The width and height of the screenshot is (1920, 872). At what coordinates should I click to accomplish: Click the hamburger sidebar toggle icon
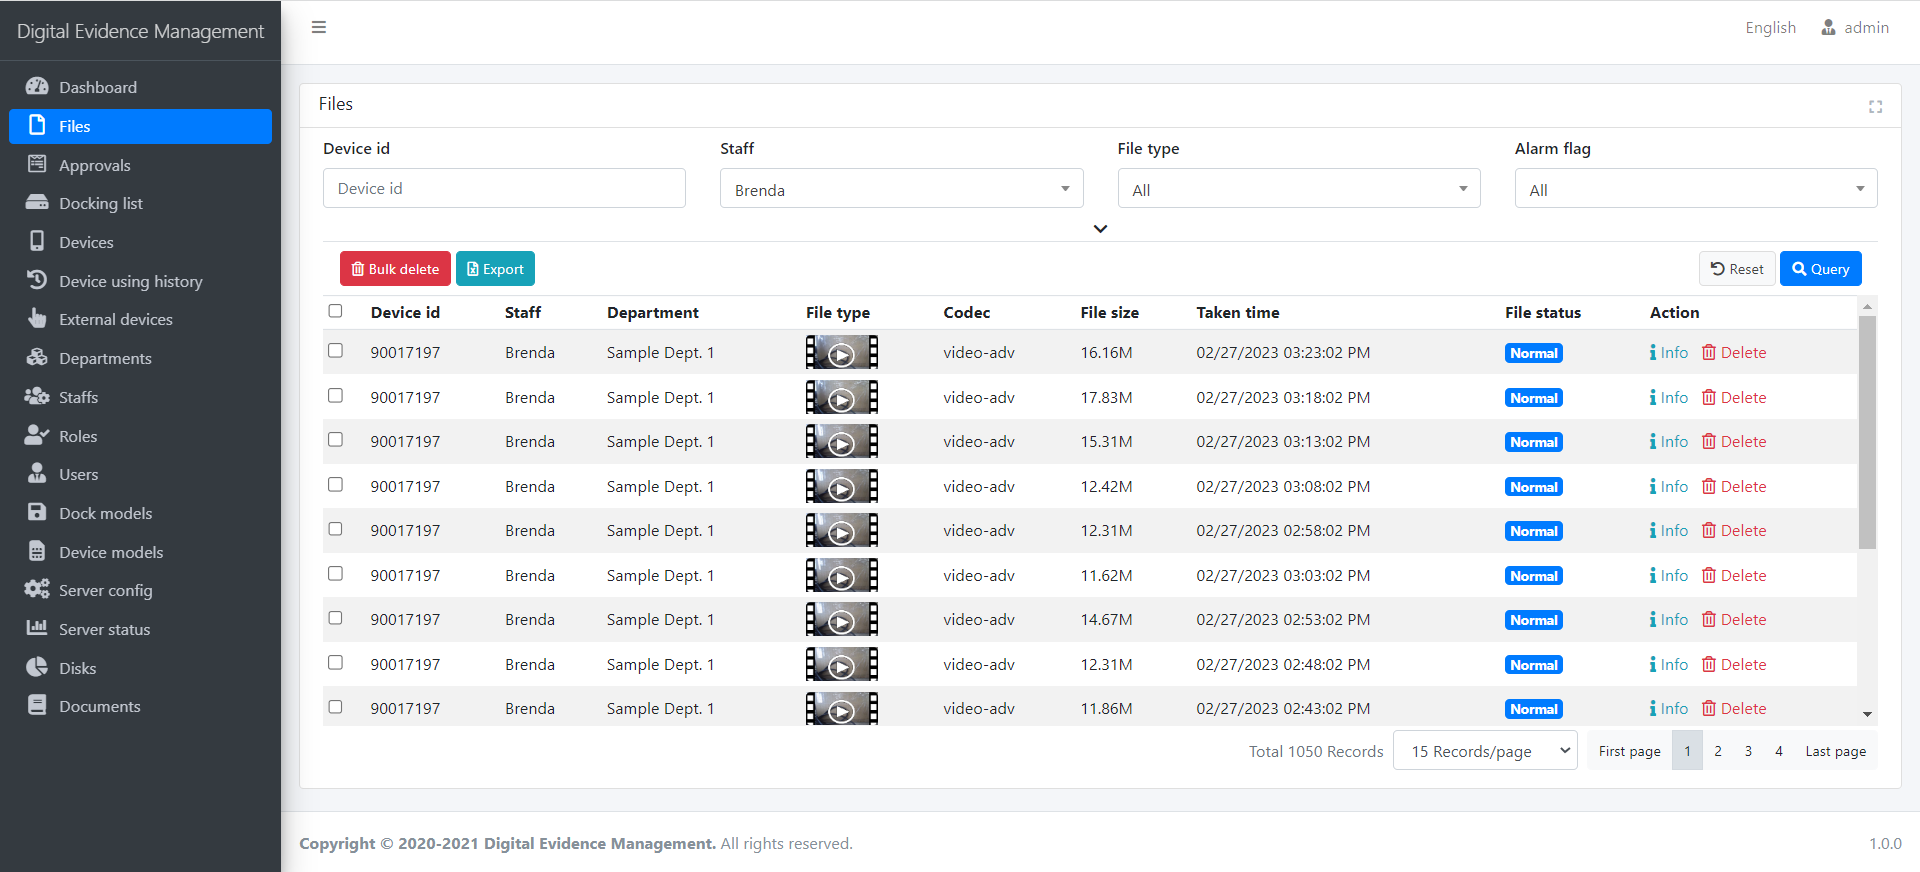pyautogui.click(x=319, y=27)
